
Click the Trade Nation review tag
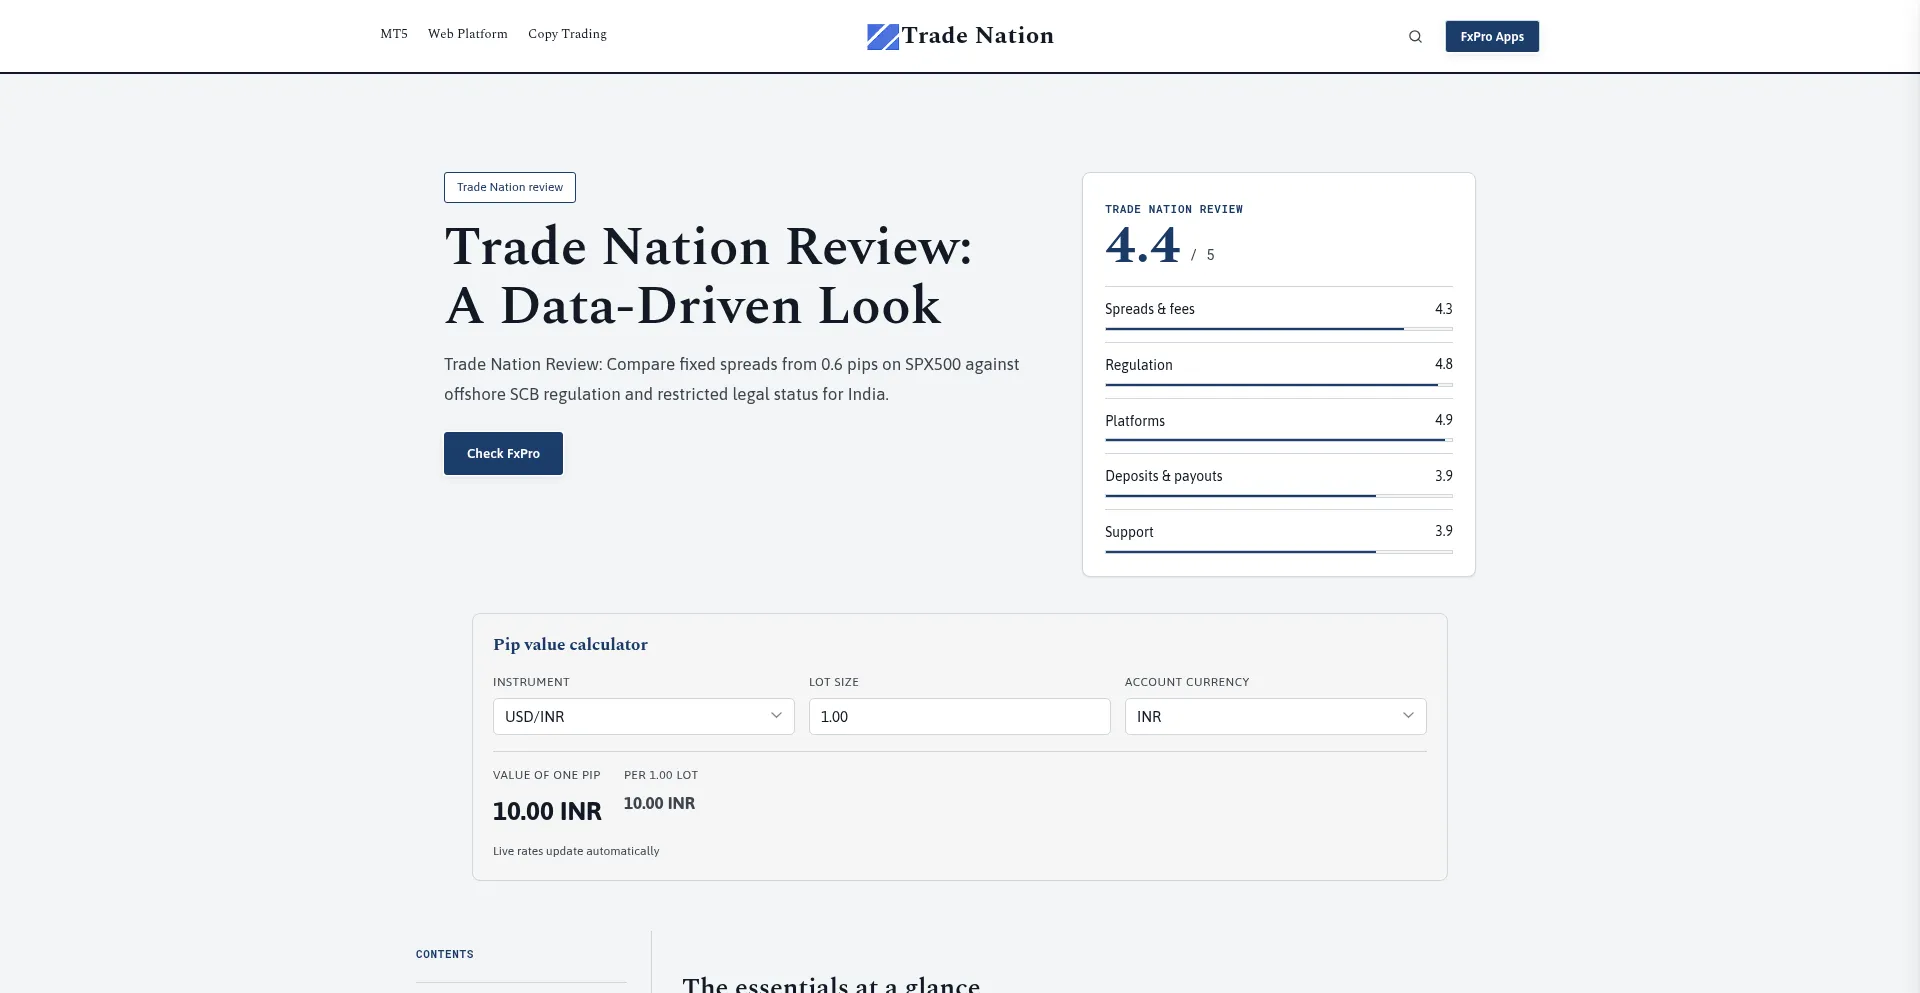pyautogui.click(x=510, y=187)
